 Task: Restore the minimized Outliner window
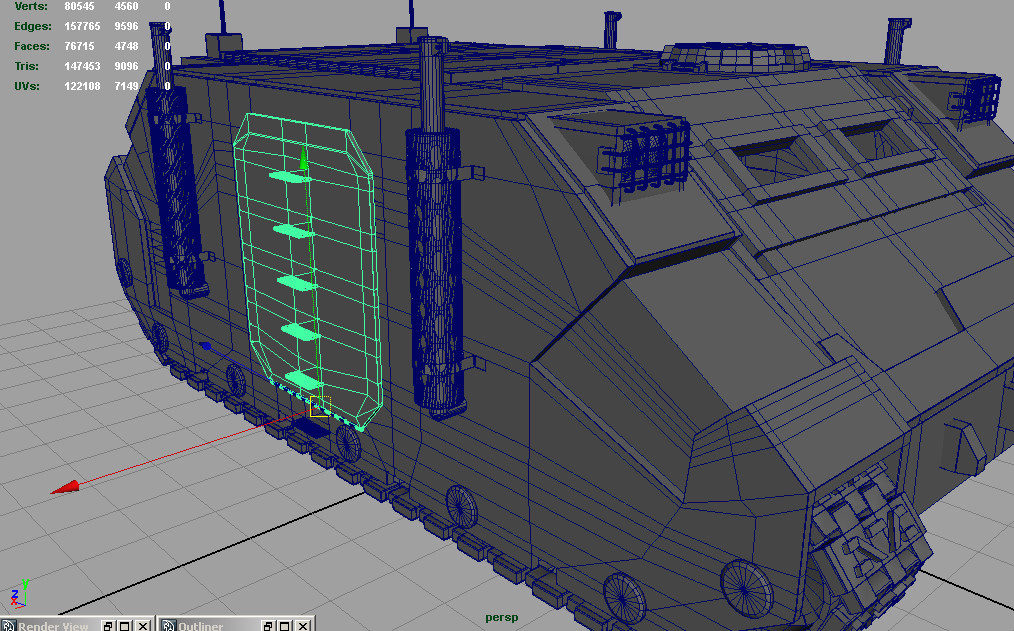268,626
